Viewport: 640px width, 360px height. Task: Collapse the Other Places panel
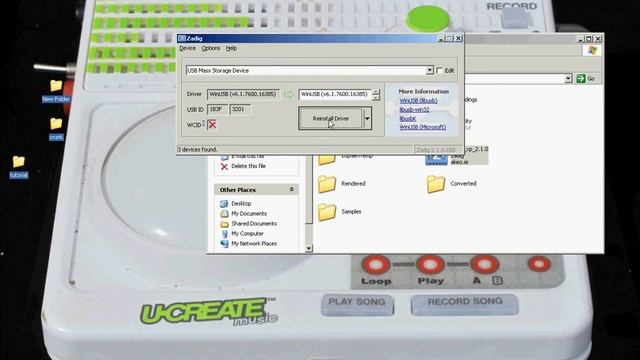pyautogui.click(x=291, y=190)
